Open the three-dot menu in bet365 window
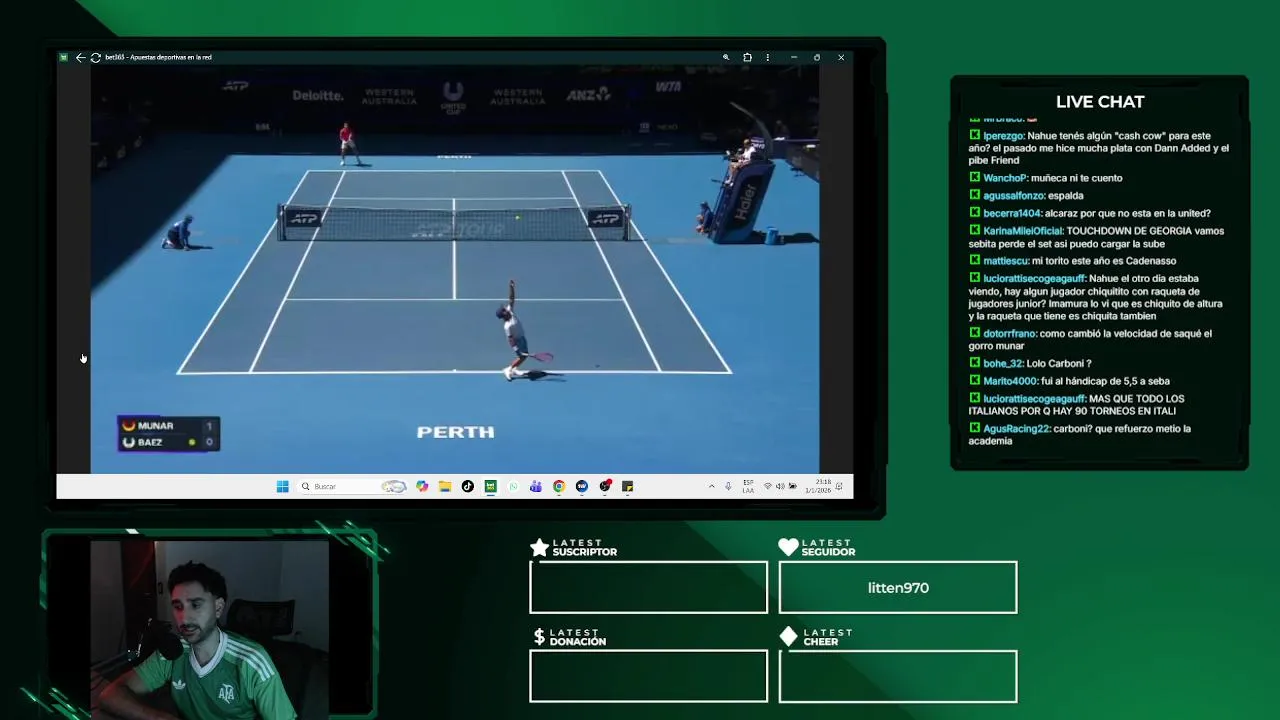 tap(768, 57)
